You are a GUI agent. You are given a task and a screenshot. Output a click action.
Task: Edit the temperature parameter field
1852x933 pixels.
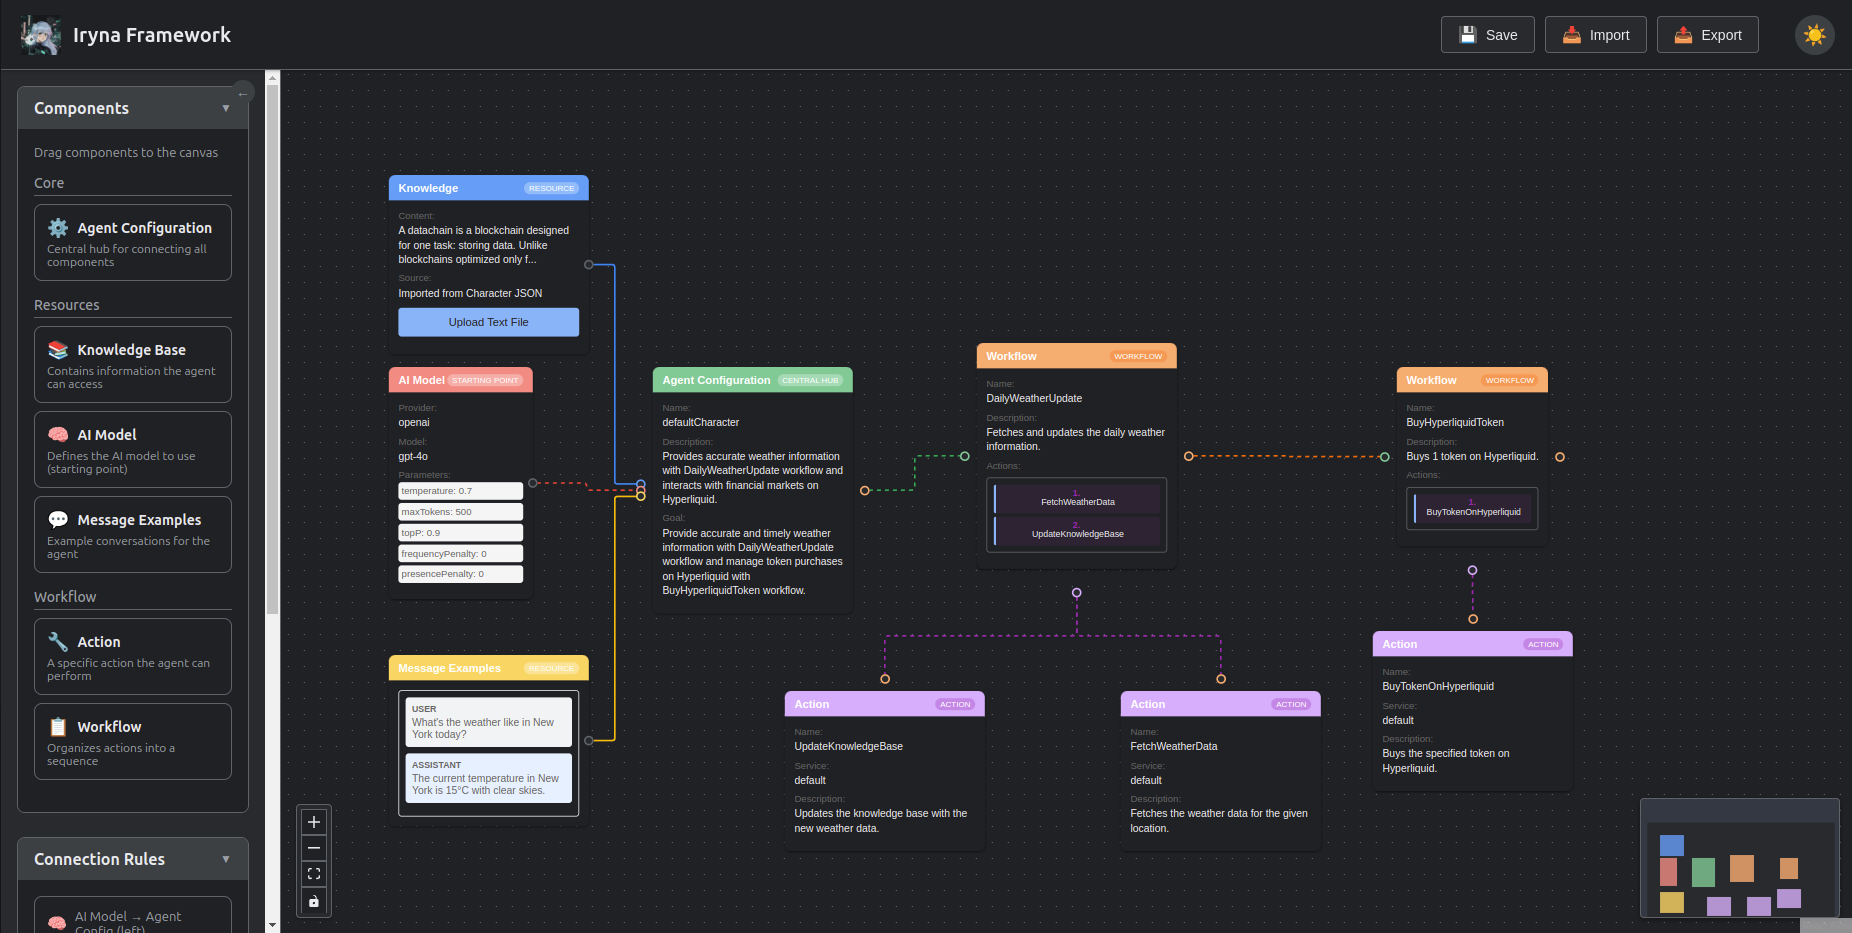[x=460, y=491]
